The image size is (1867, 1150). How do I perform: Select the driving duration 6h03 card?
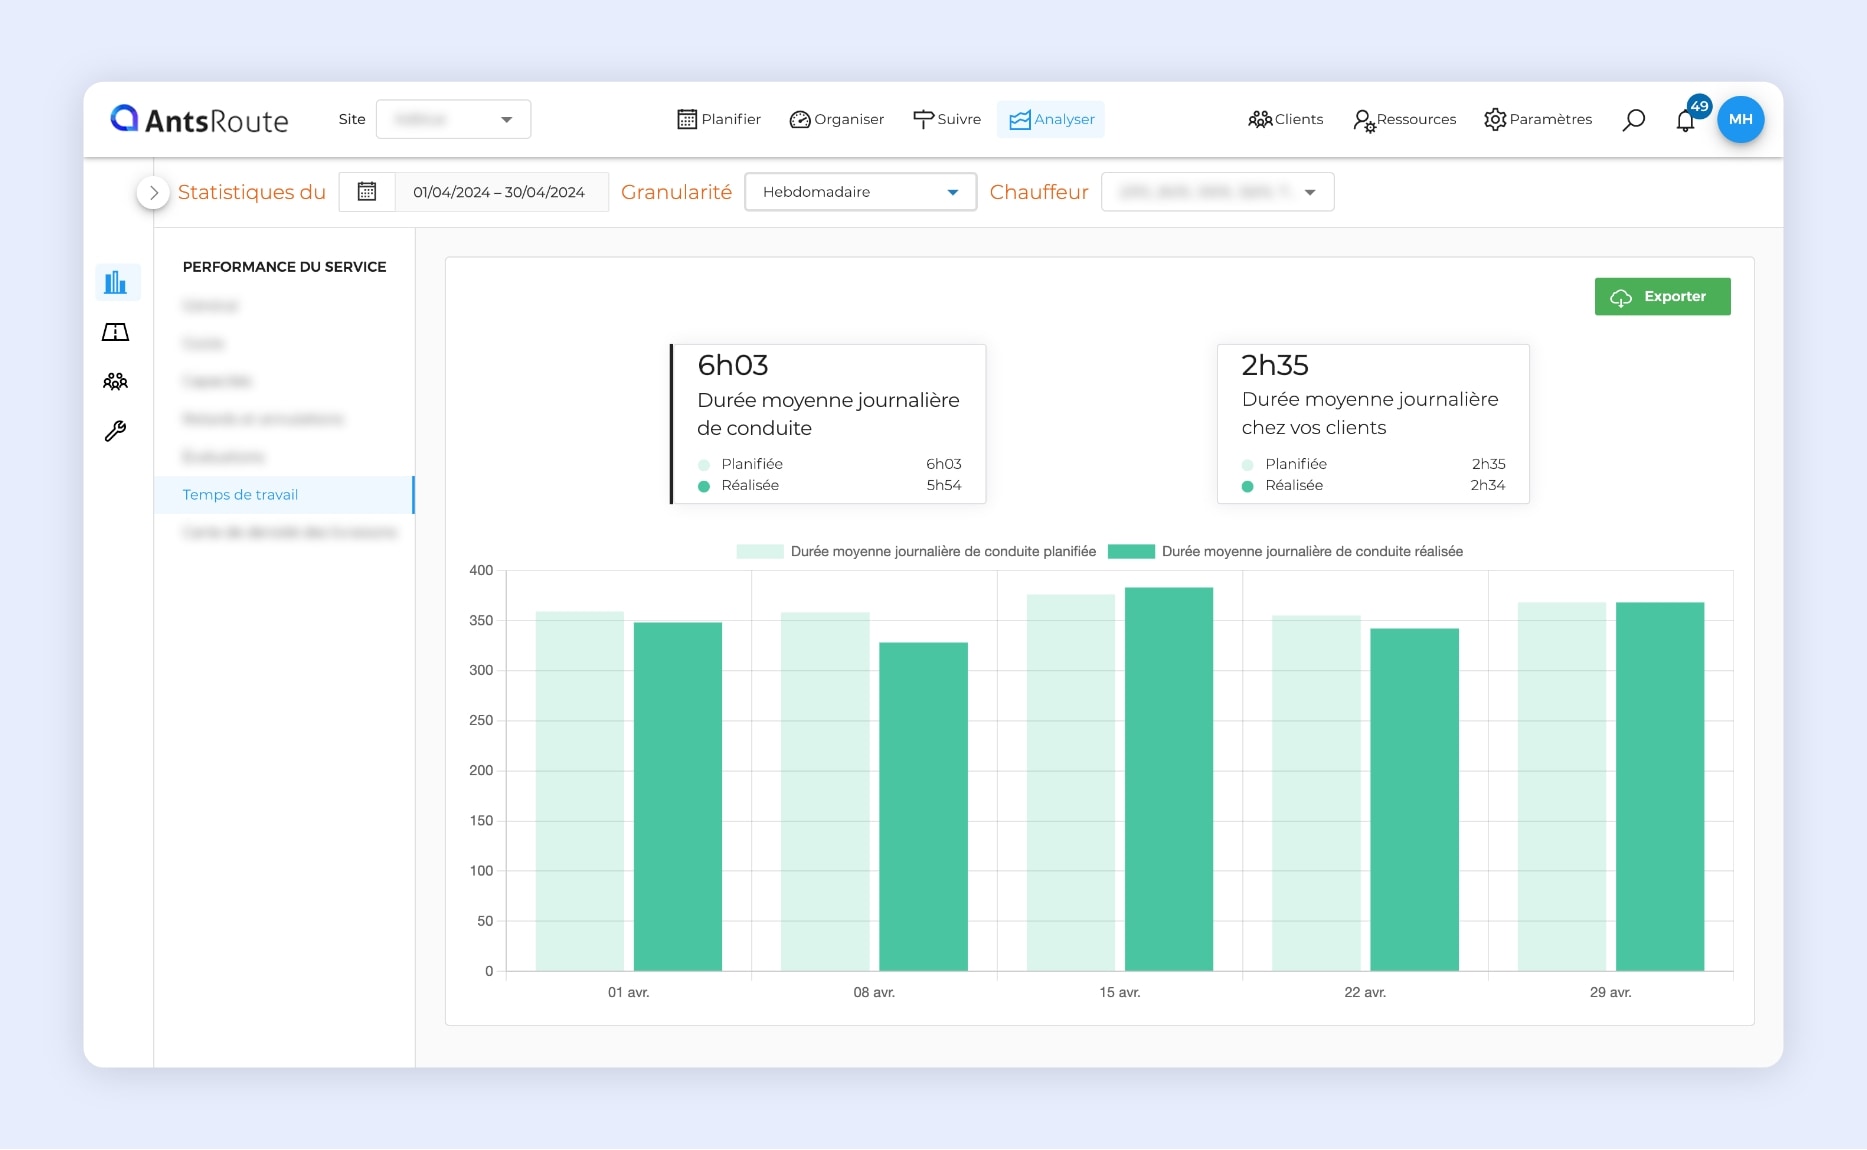pos(828,424)
